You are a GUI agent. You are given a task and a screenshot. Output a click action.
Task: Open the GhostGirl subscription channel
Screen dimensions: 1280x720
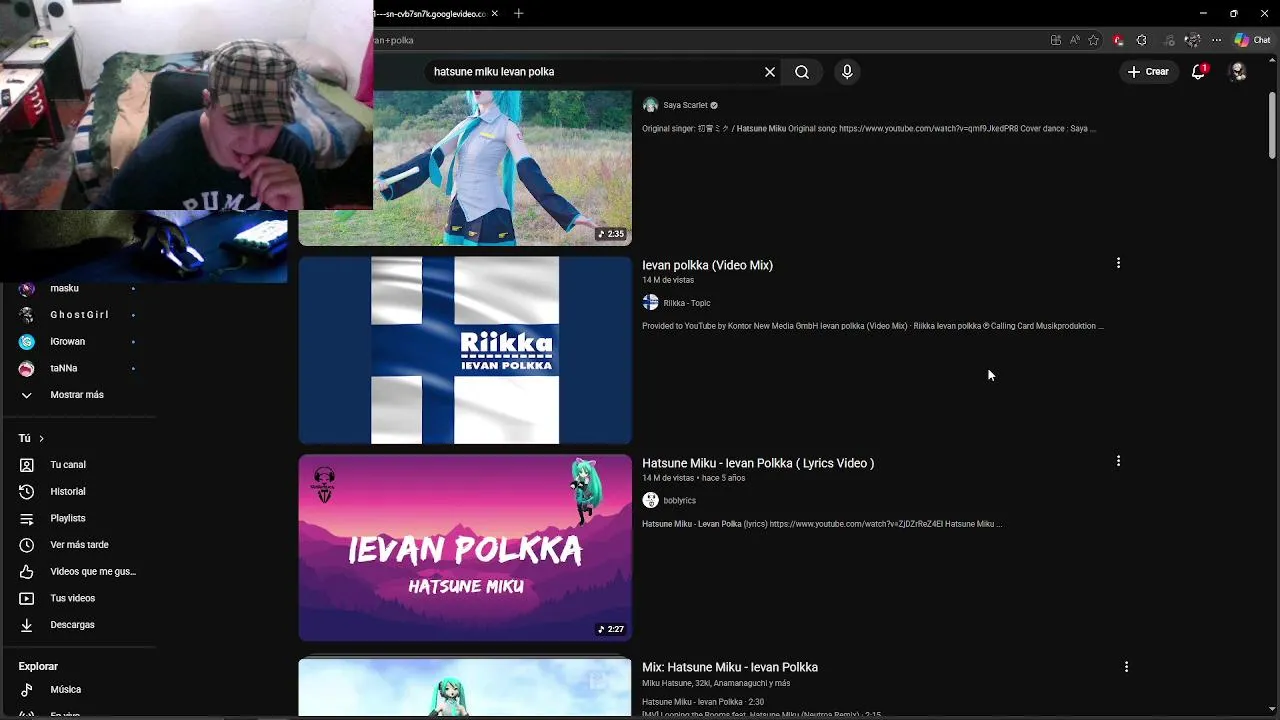(x=78, y=315)
